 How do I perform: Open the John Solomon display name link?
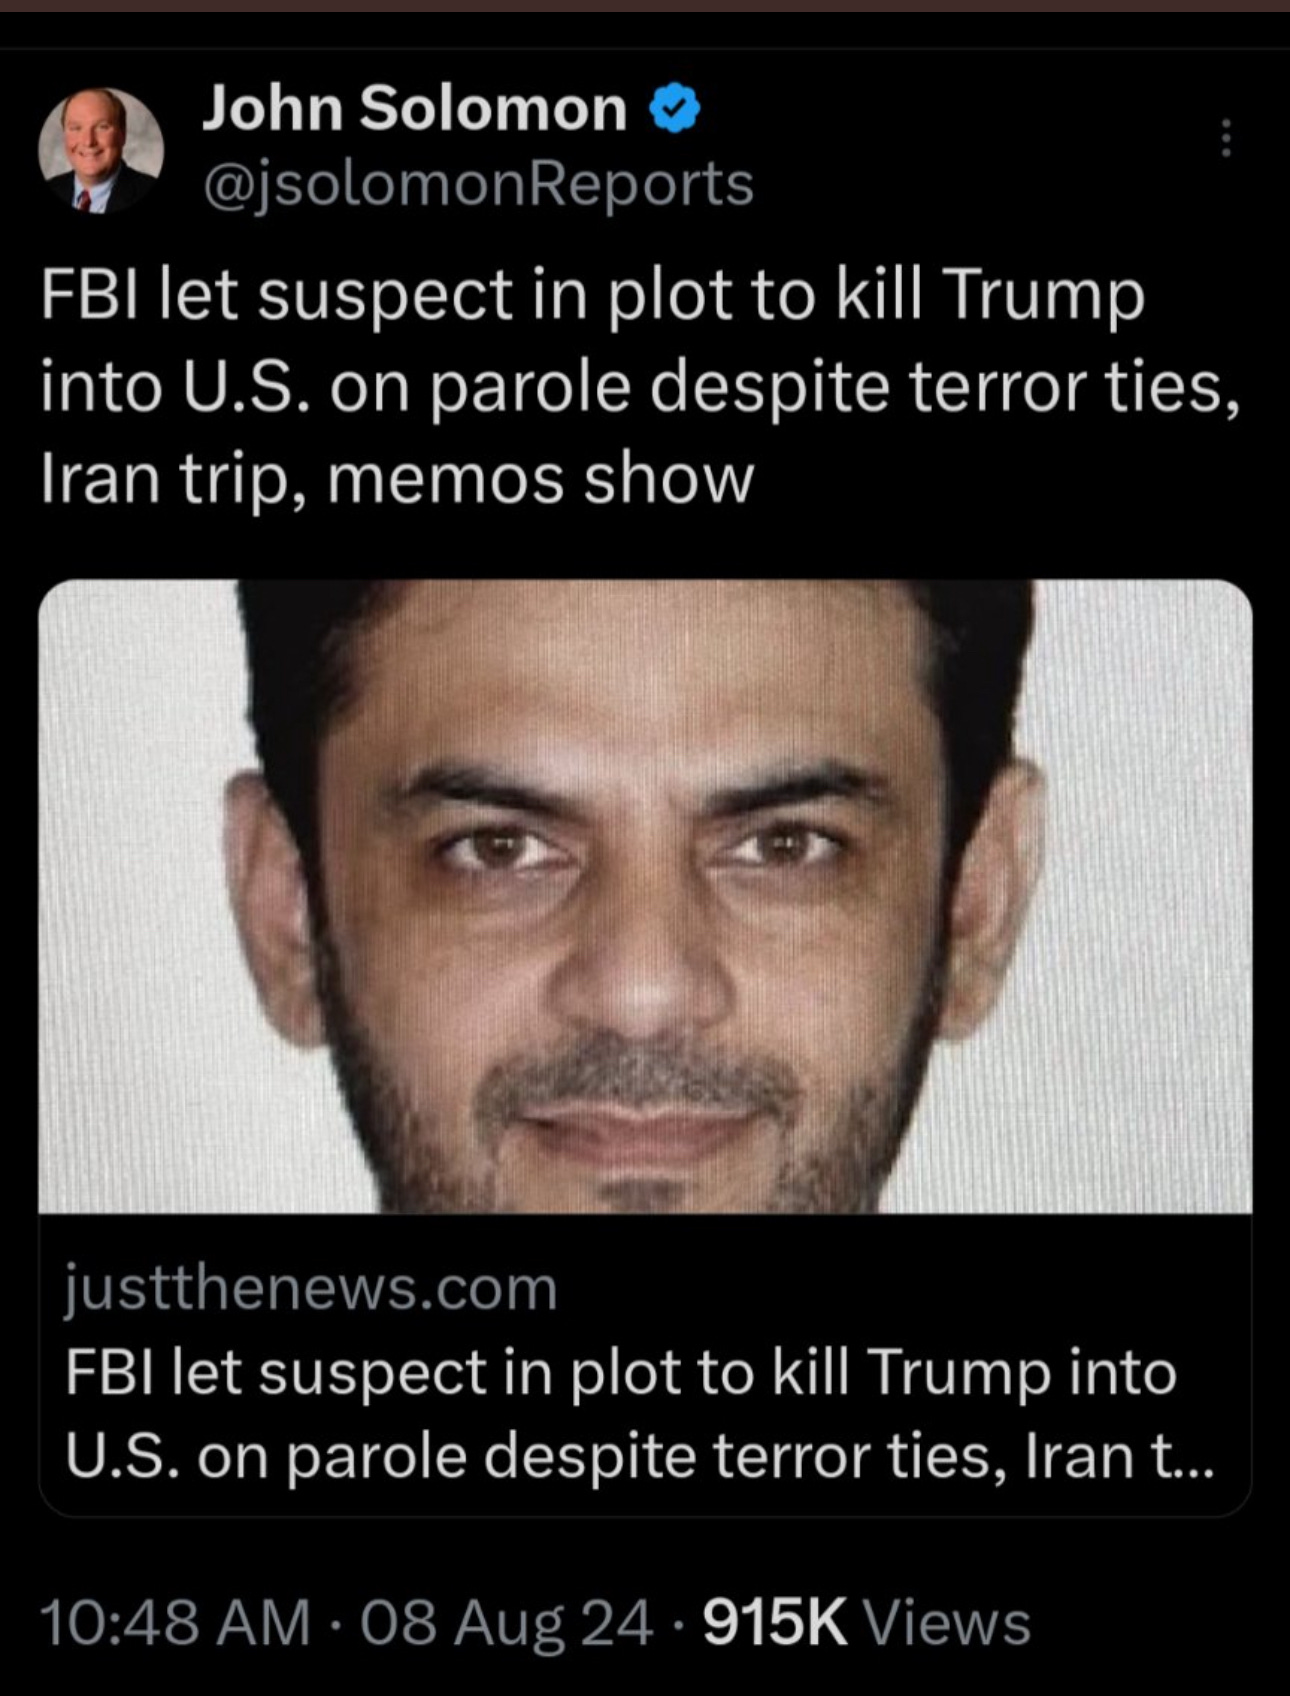414,108
